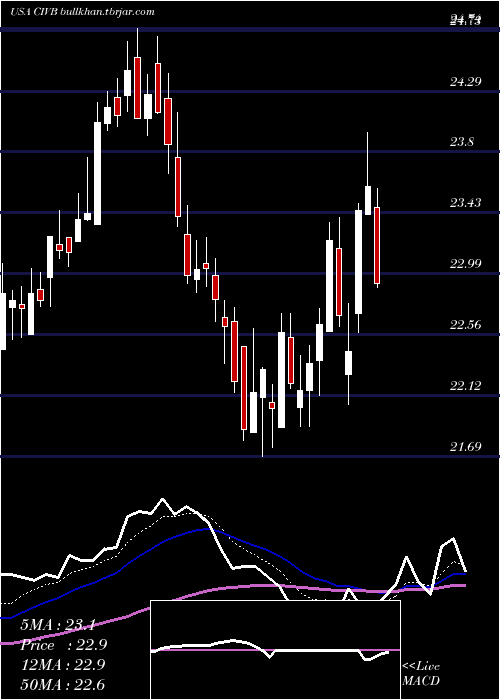Click the 24.29 price axis label
This screenshot has height=700, width=500.
(x=465, y=82)
